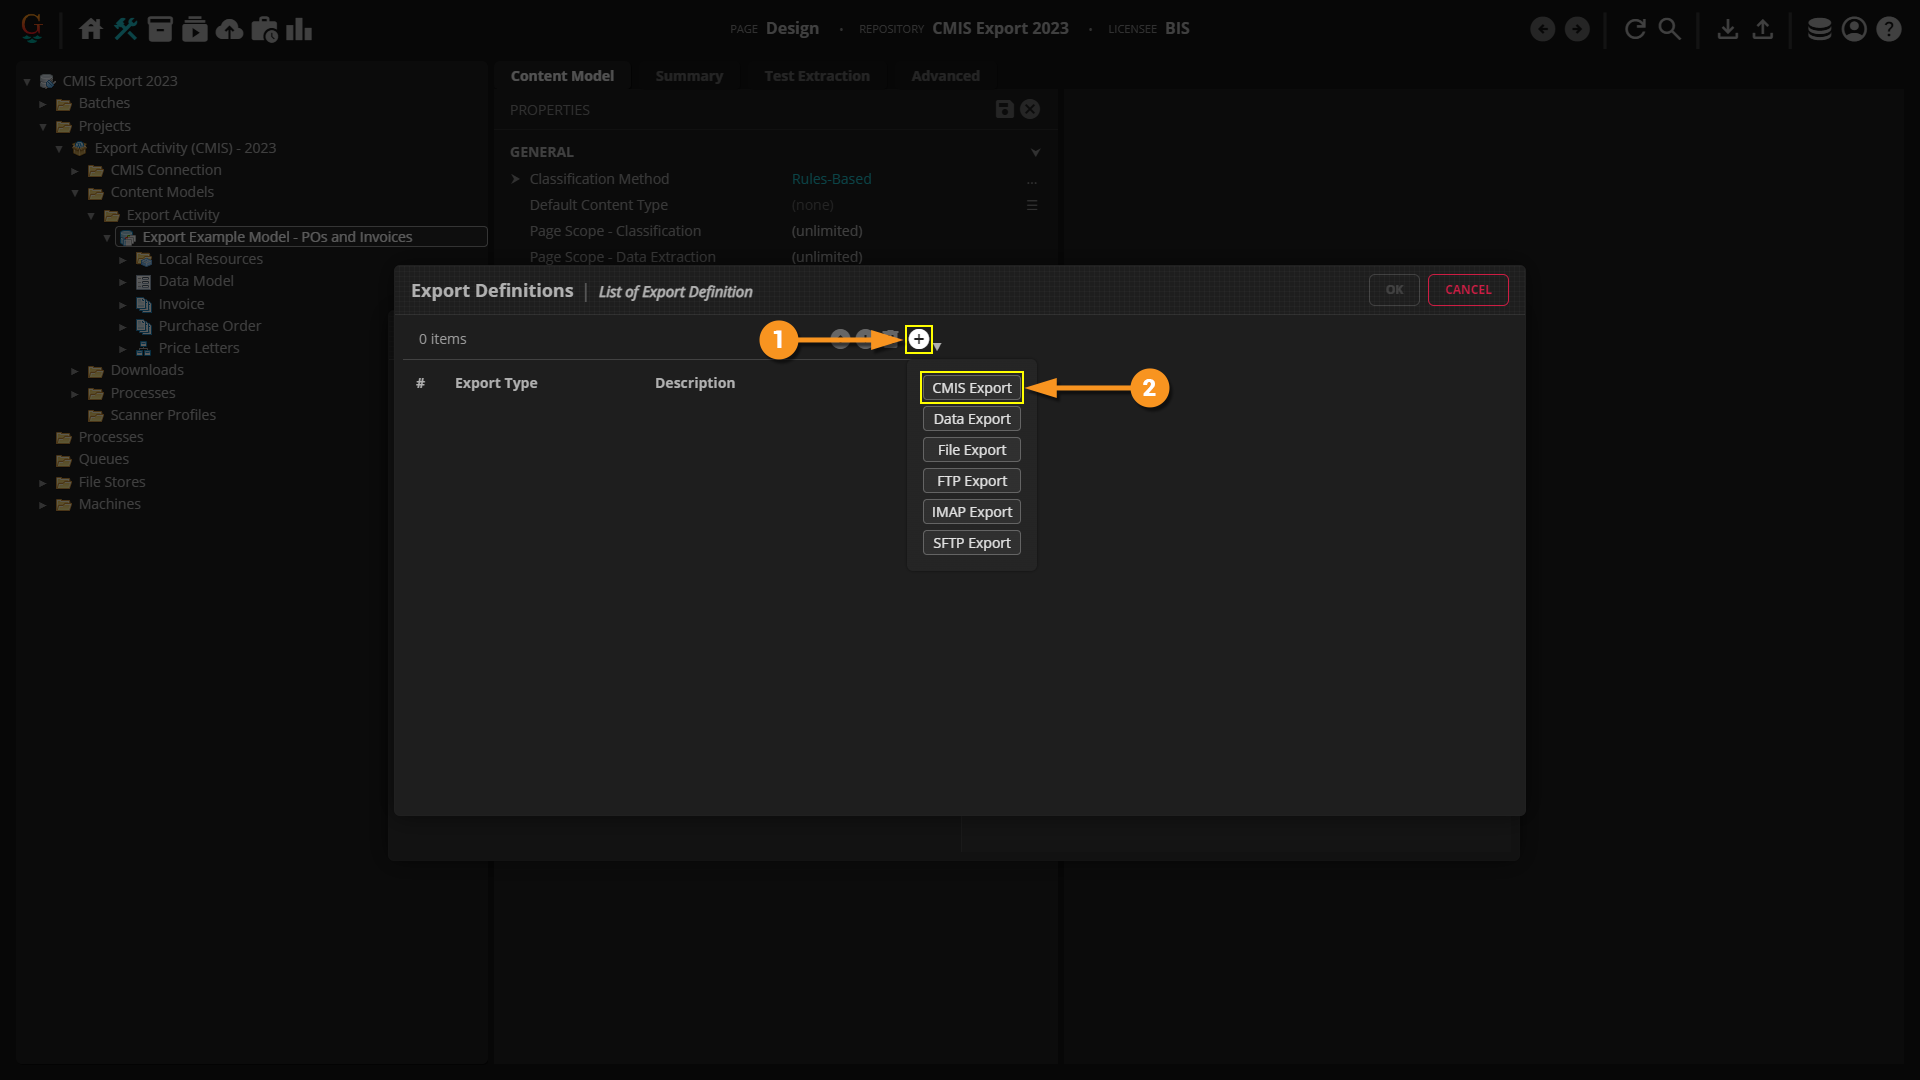Click the bar chart stats icon
The width and height of the screenshot is (1920, 1080).
point(298,29)
